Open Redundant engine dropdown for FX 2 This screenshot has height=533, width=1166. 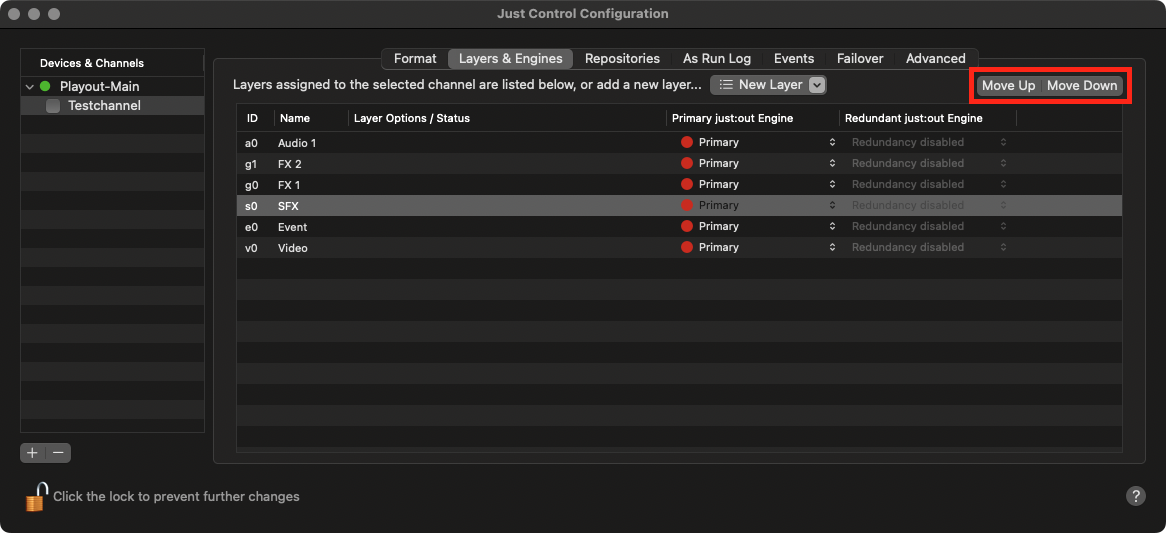1003,163
